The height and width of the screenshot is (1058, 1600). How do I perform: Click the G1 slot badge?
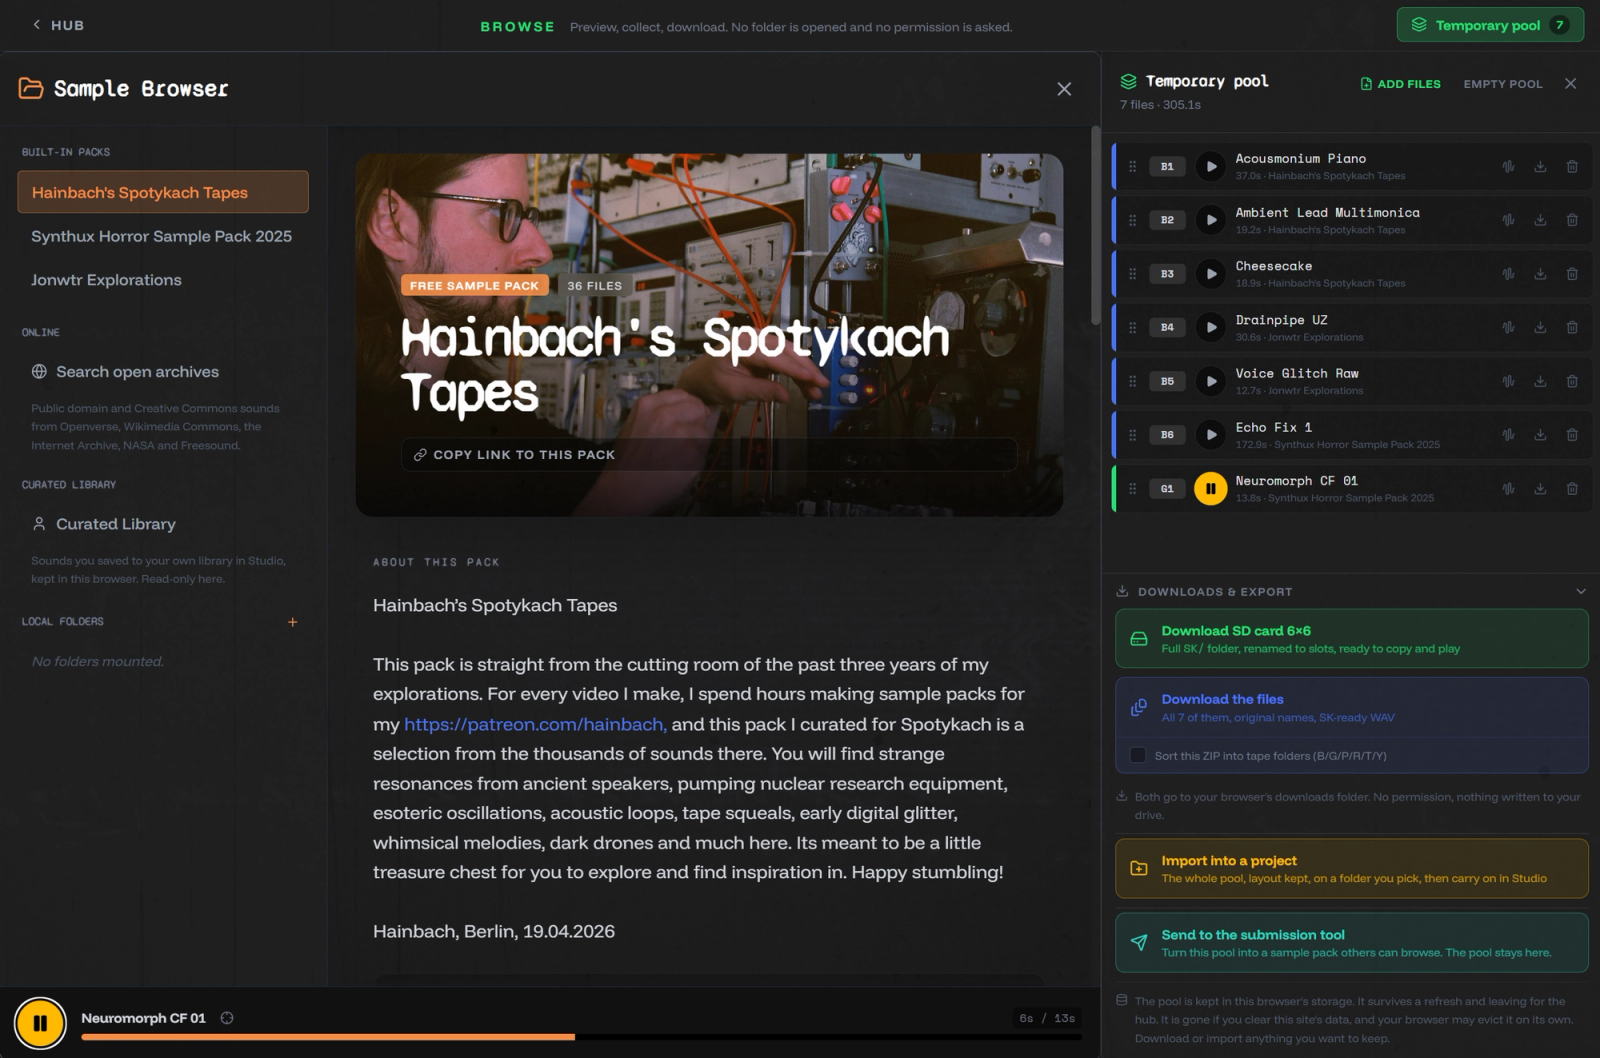pyautogui.click(x=1167, y=489)
